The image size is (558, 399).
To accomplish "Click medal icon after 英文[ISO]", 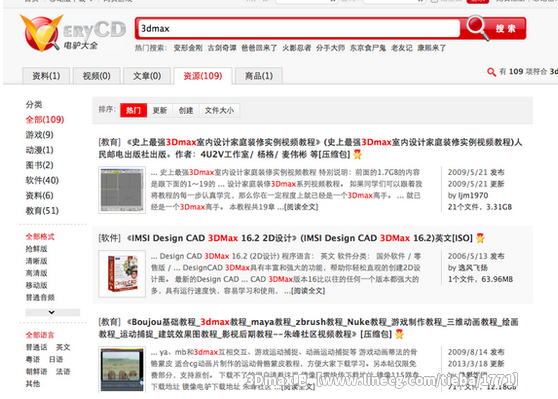I will (x=480, y=238).
